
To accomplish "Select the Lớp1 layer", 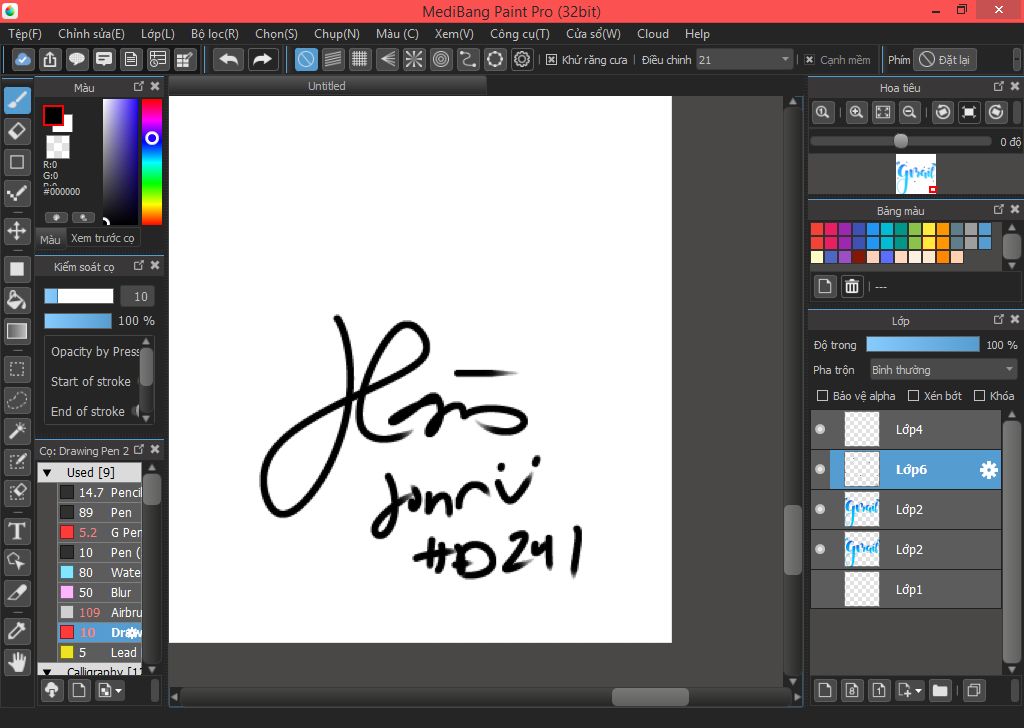I will tap(906, 589).
